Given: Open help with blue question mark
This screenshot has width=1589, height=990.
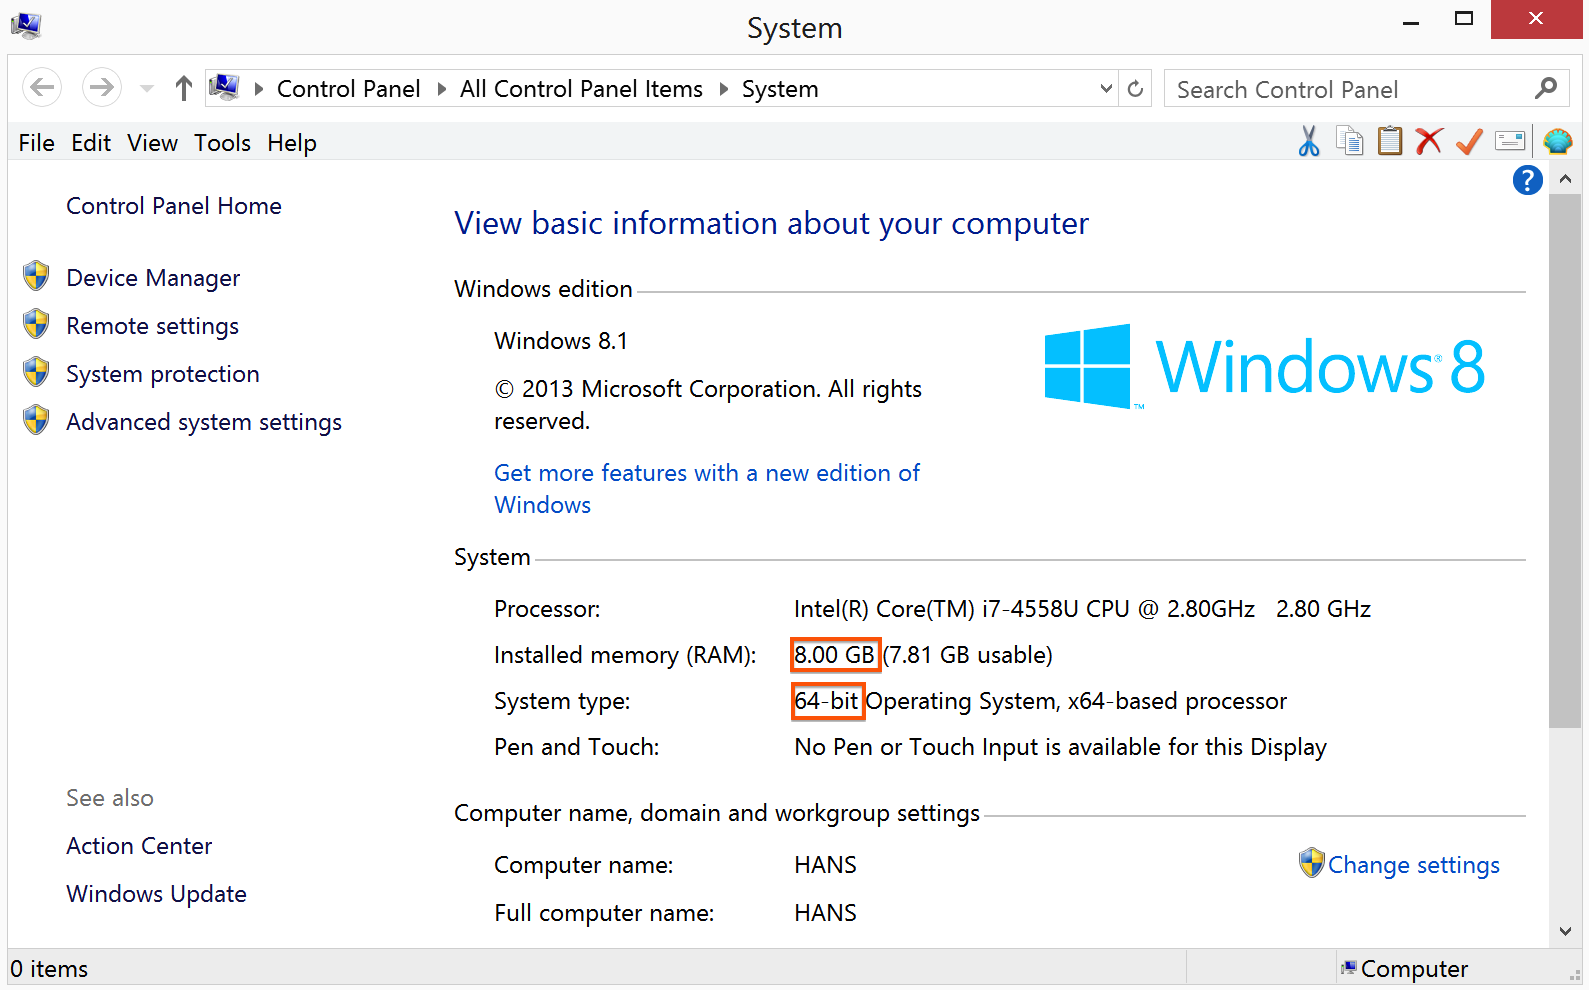Looking at the screenshot, I should point(1527,181).
